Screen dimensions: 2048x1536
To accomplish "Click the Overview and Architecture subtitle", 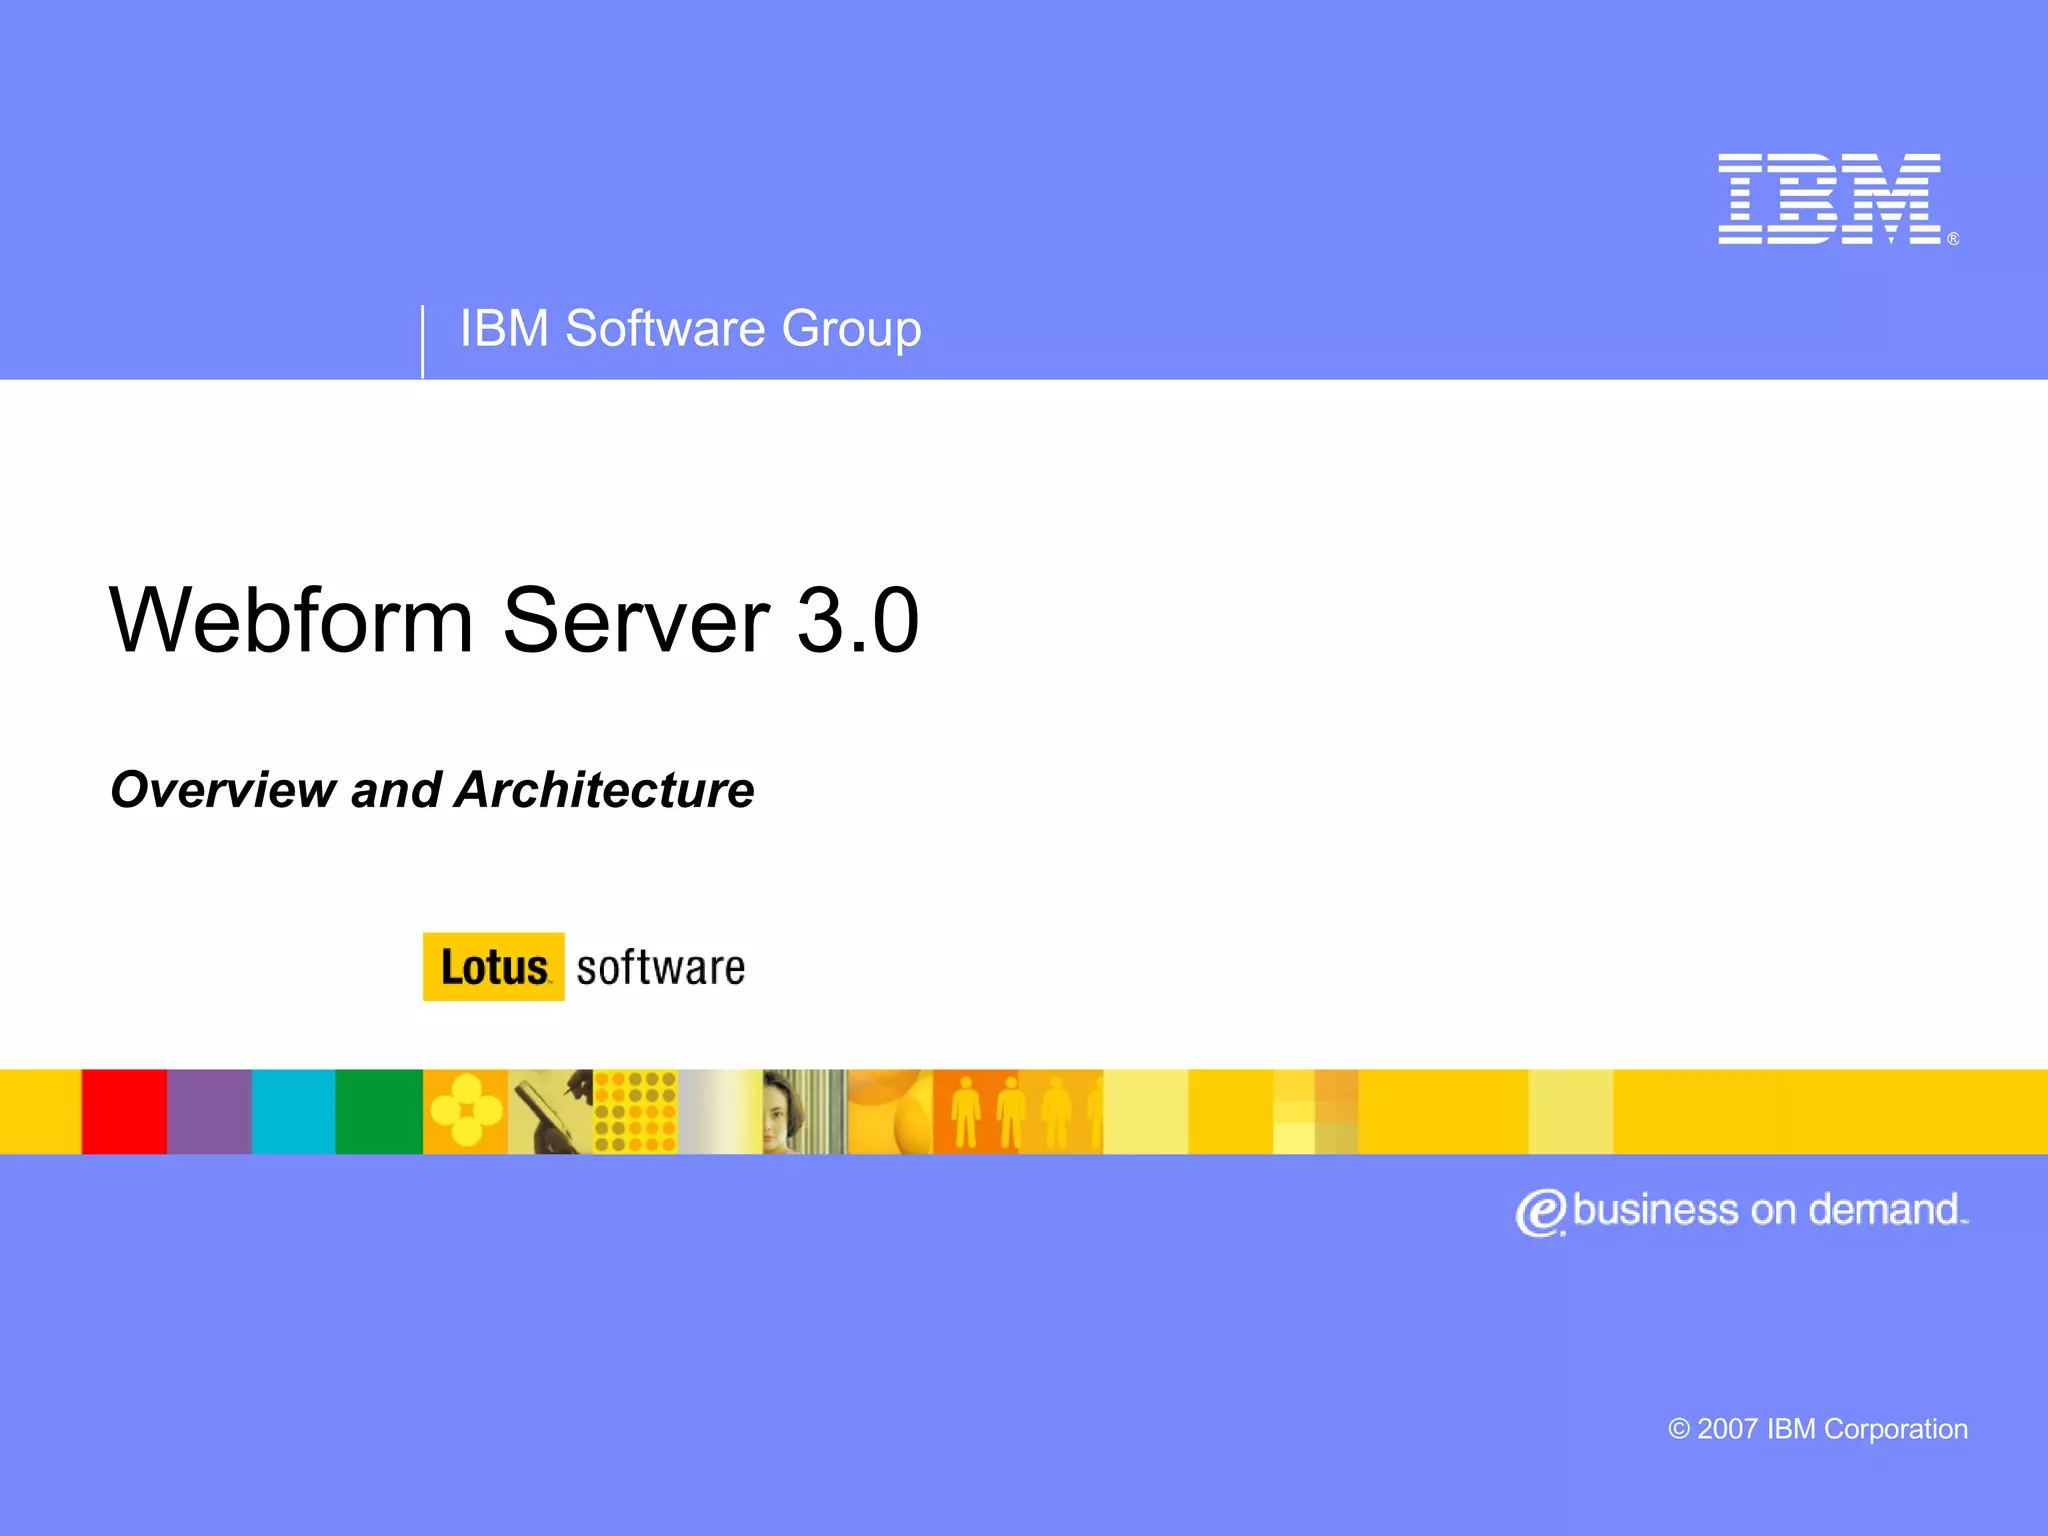I will pos(432,790).
